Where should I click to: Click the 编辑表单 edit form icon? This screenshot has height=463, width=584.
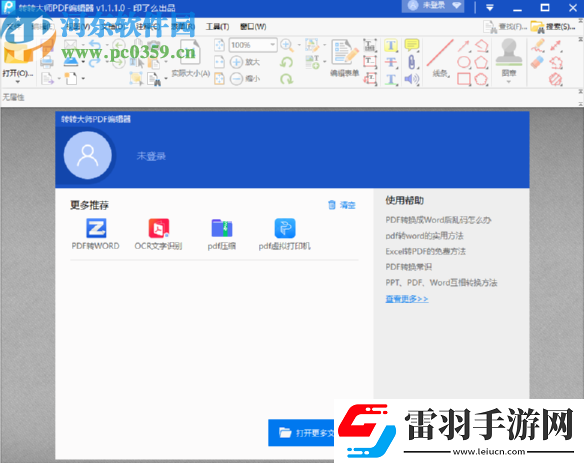click(x=345, y=58)
